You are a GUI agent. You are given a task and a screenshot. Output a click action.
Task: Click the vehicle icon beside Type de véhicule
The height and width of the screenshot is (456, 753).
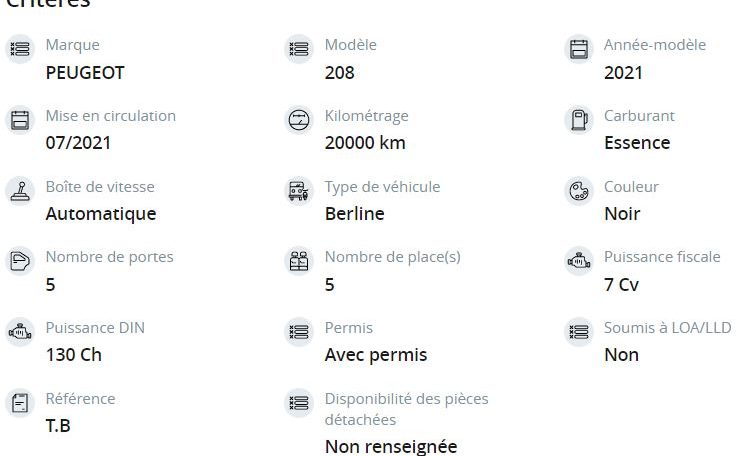pos(299,191)
